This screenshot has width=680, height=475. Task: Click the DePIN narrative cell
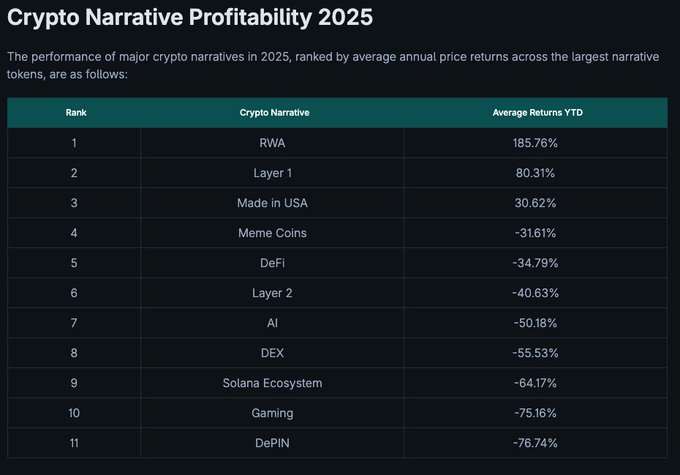[272, 443]
